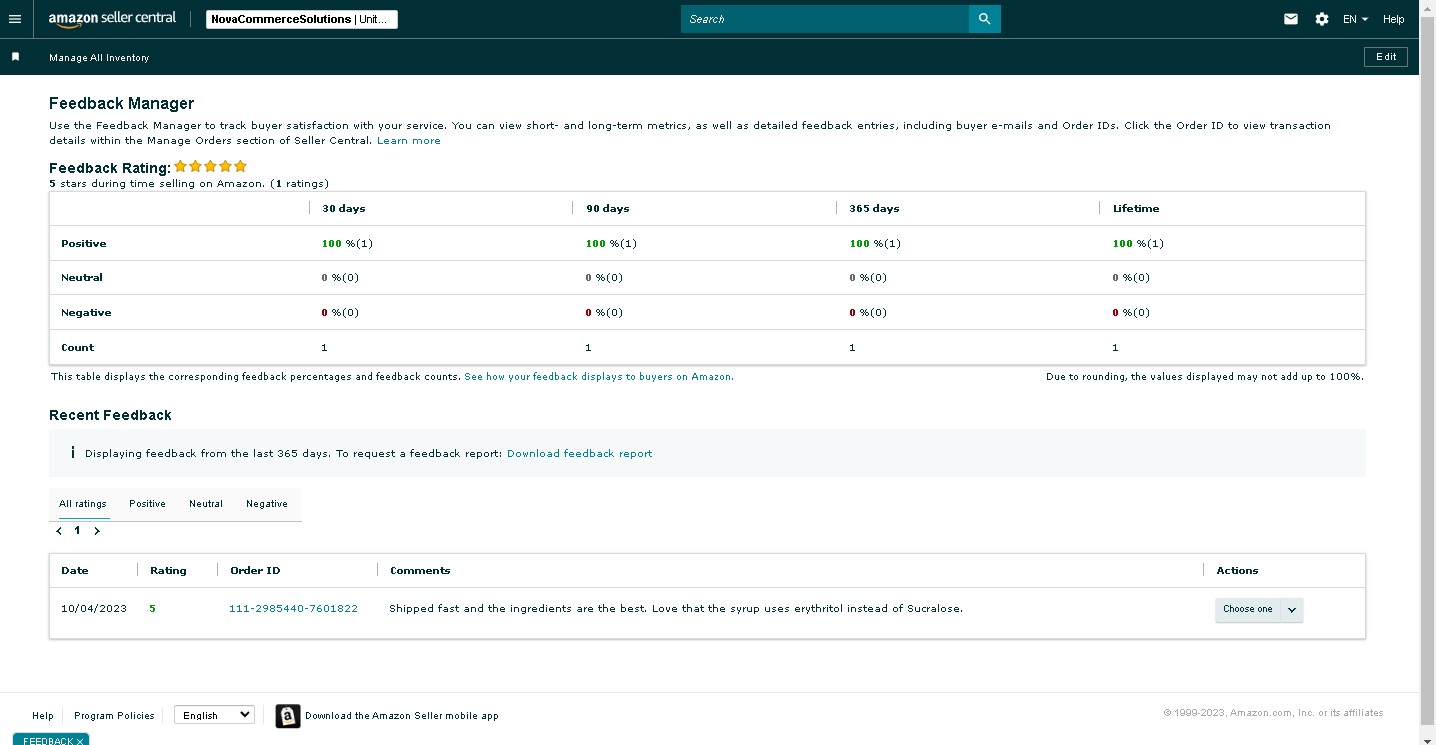This screenshot has width=1436, height=745.
Task: Click the footer Help link
Action: (x=43, y=716)
